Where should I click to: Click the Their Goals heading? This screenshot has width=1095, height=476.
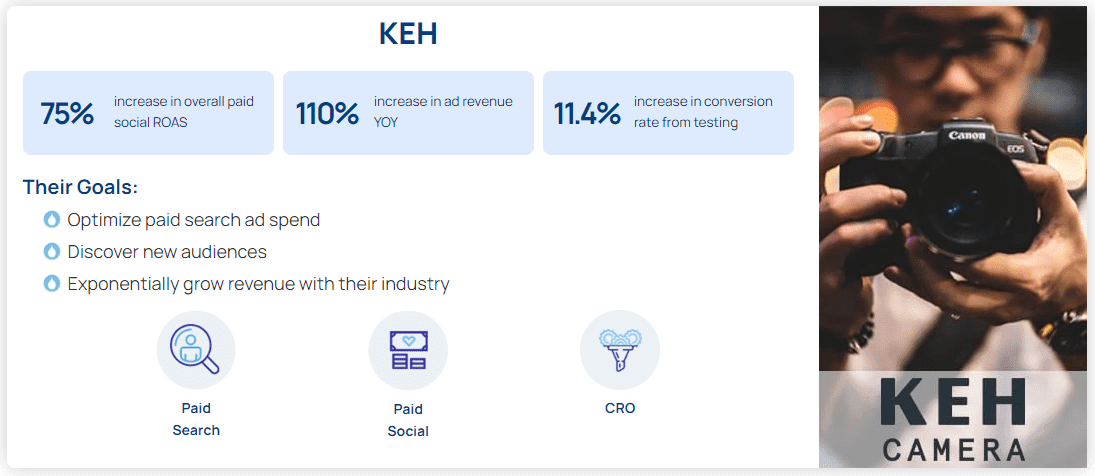(80, 187)
